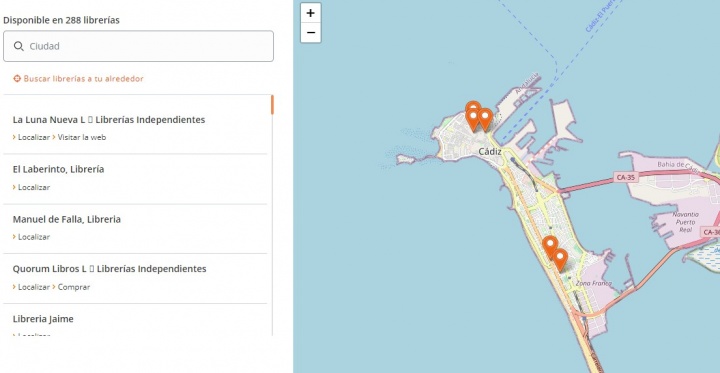Select the lower map pin near Zona Franca
This screenshot has width=720, height=373.
pyautogui.click(x=560, y=260)
